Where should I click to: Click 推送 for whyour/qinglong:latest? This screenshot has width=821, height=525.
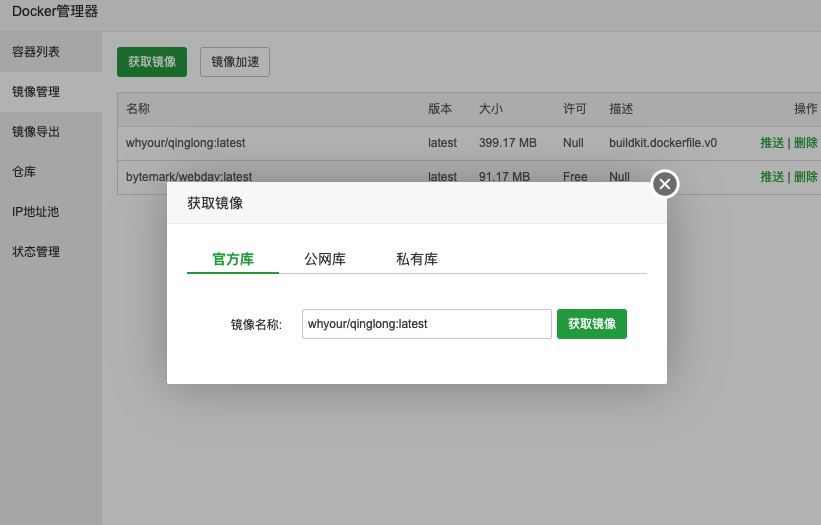pos(772,143)
